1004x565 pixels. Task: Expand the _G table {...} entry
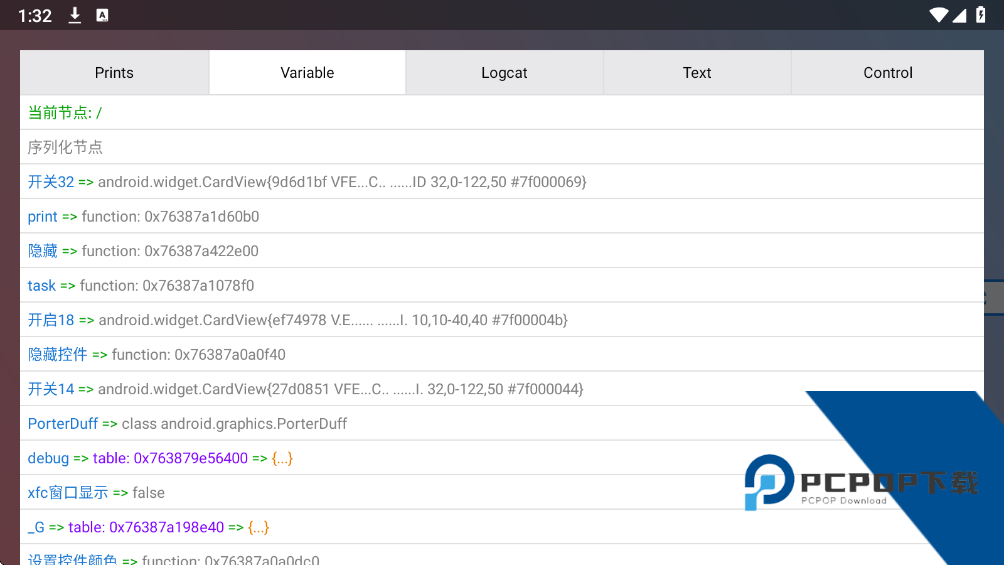tap(258, 527)
